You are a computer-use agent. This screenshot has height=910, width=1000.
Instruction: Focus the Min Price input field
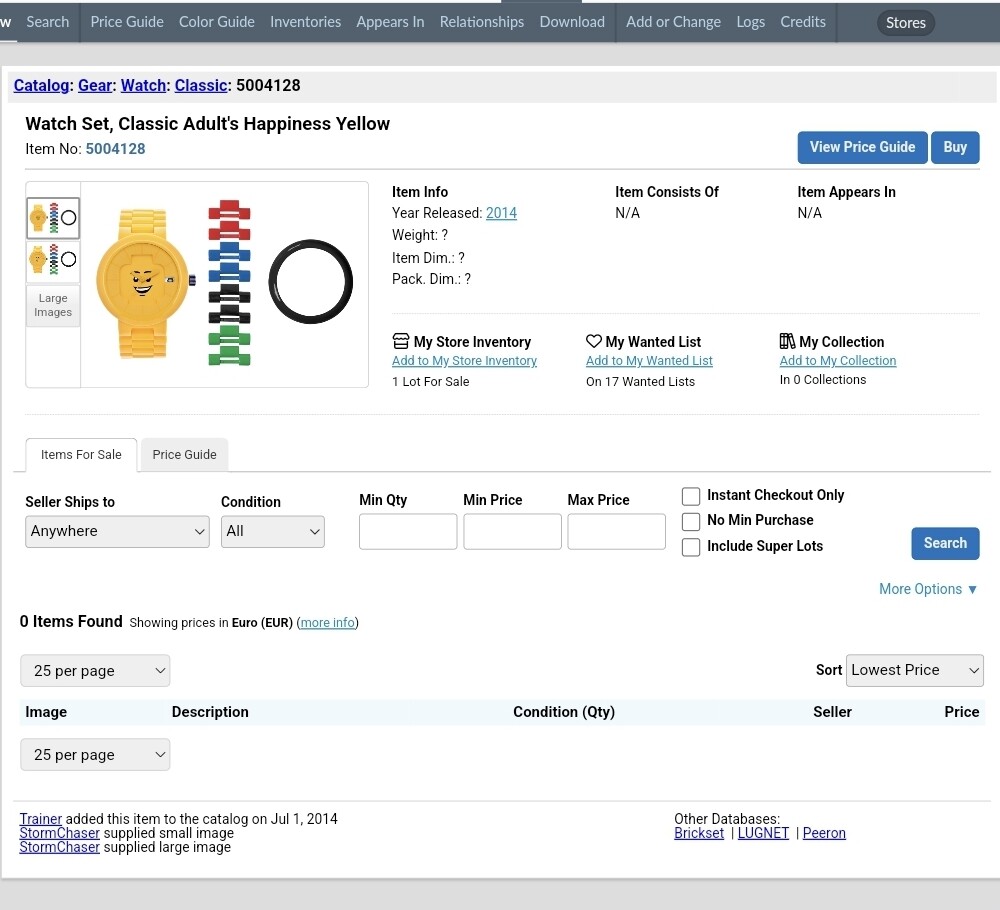coord(512,531)
